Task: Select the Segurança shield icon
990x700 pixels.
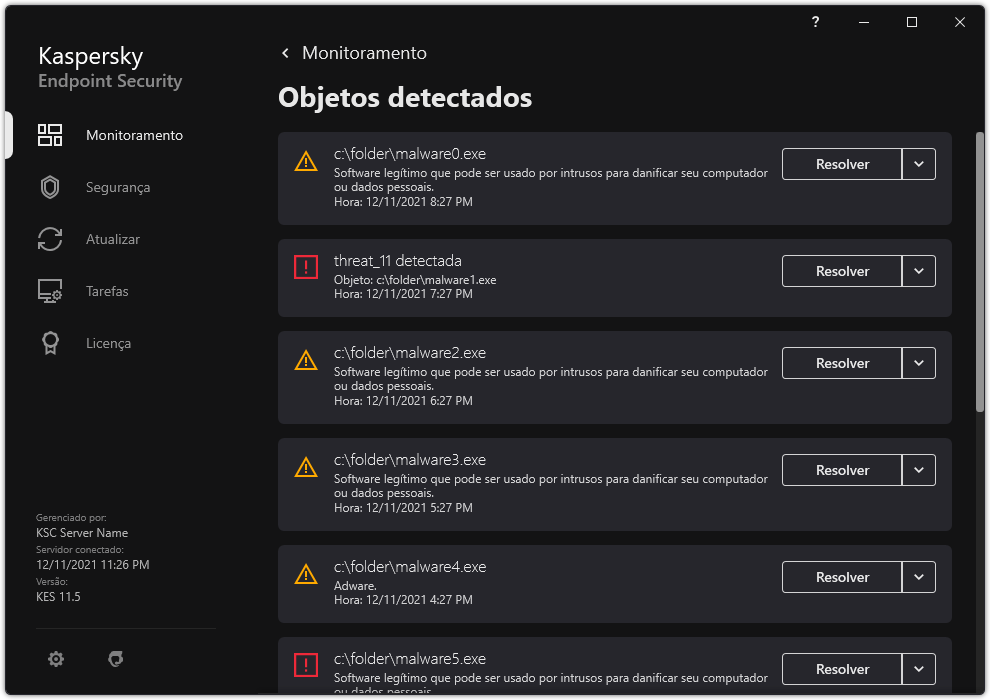Action: click(50, 187)
